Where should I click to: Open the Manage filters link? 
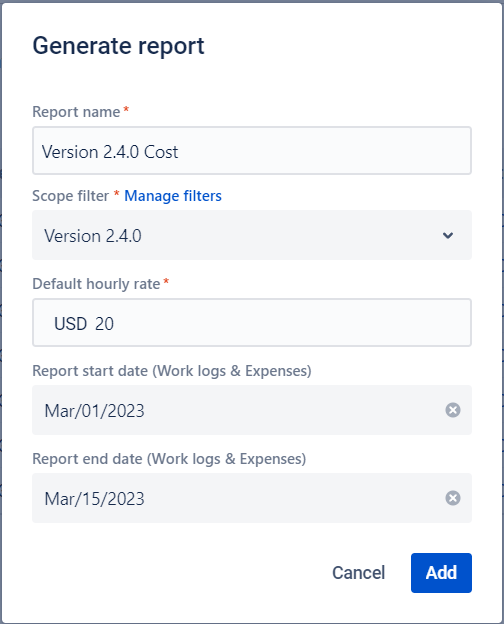click(173, 196)
